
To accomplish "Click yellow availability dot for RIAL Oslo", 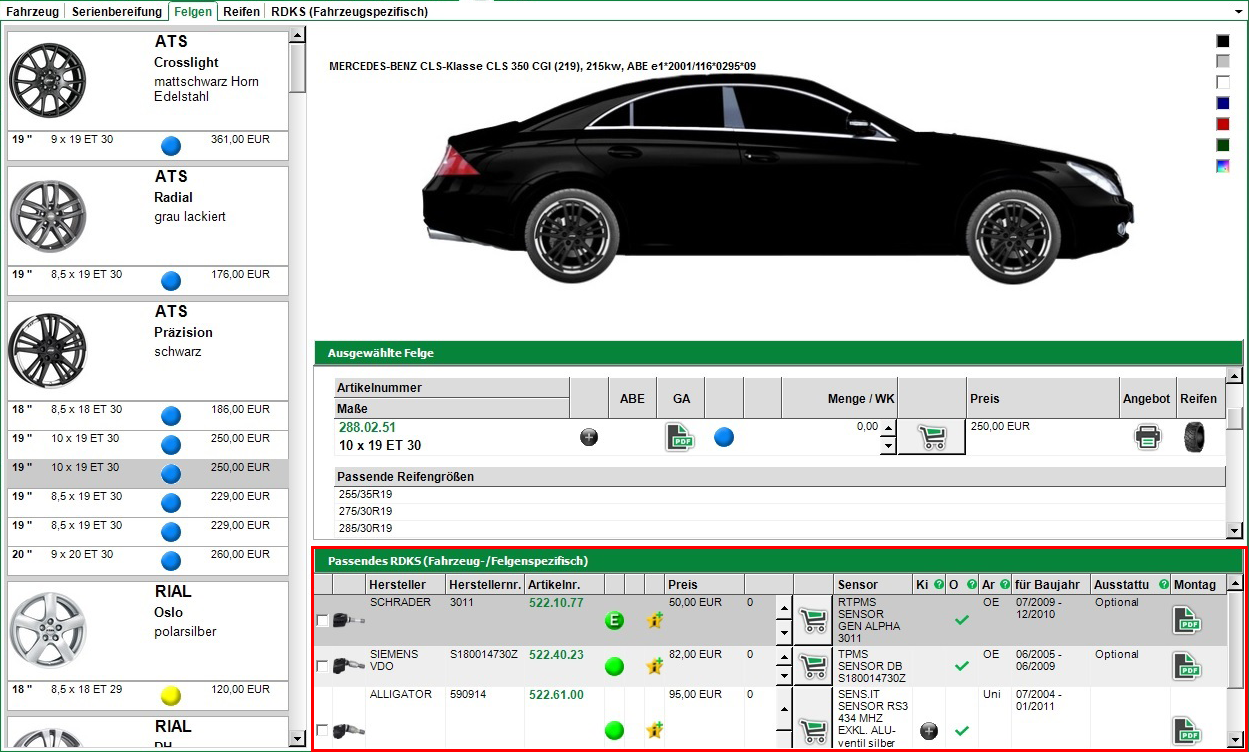I will coord(171,696).
